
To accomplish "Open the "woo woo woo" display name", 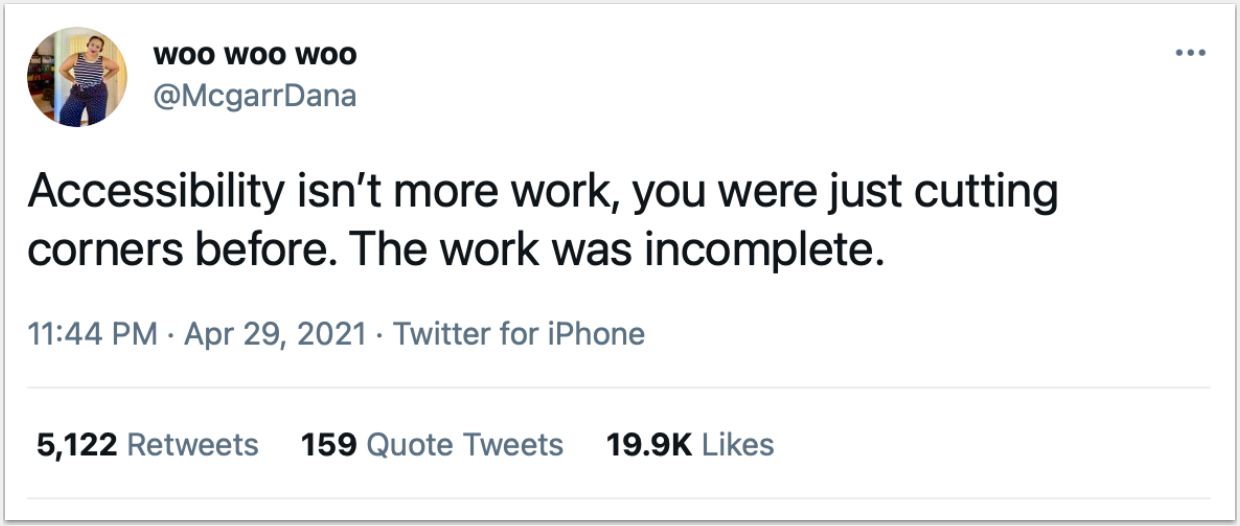I will tap(254, 54).
